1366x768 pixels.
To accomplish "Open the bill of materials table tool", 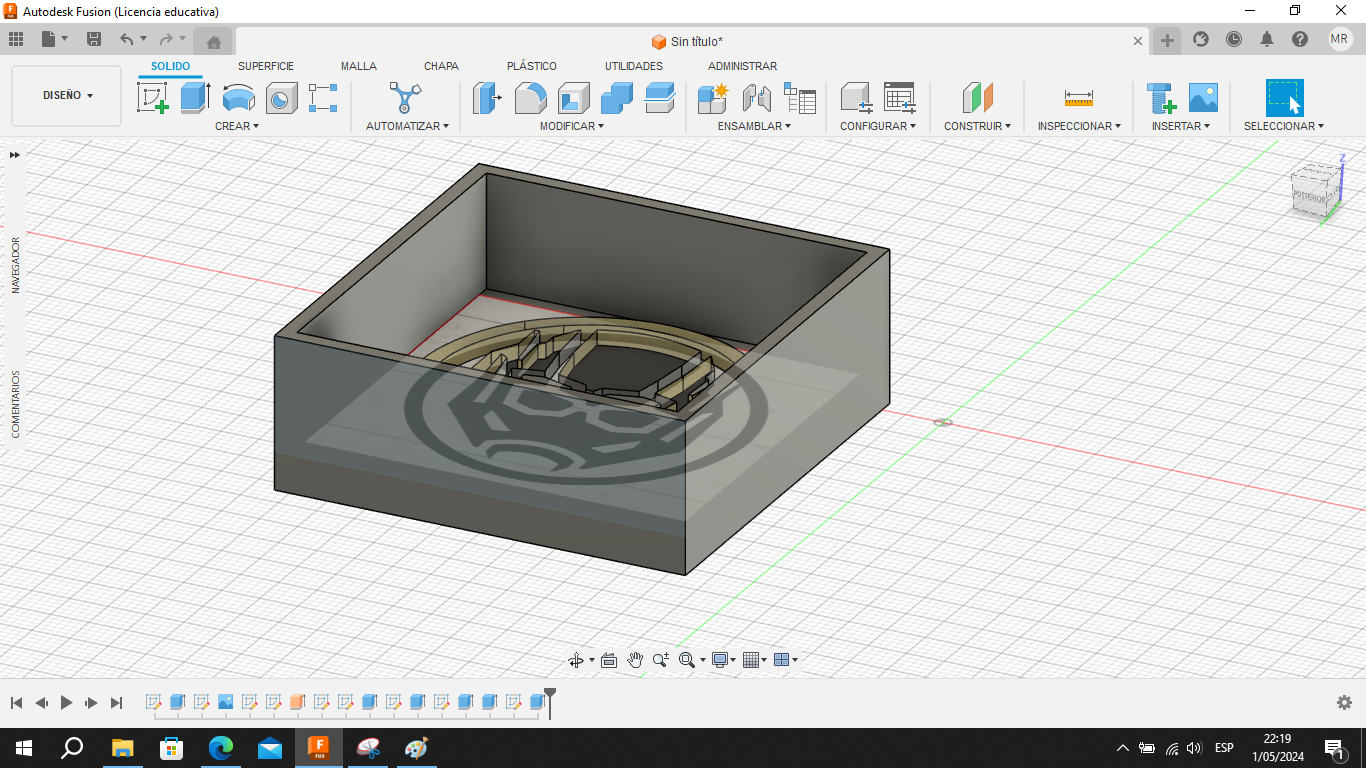I will pos(799,98).
